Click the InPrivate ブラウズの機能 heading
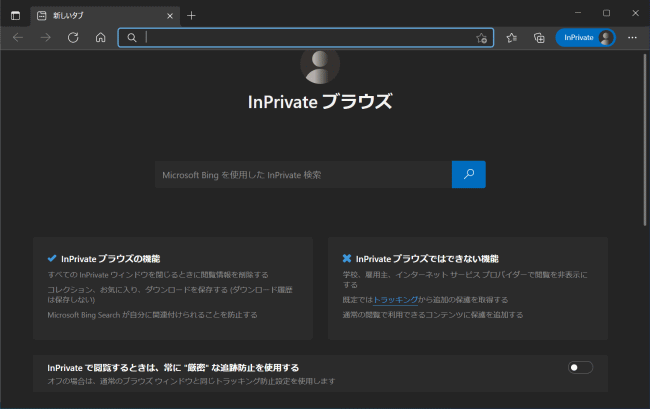Image resolution: width=650 pixels, height=409 pixels. [x=110, y=259]
